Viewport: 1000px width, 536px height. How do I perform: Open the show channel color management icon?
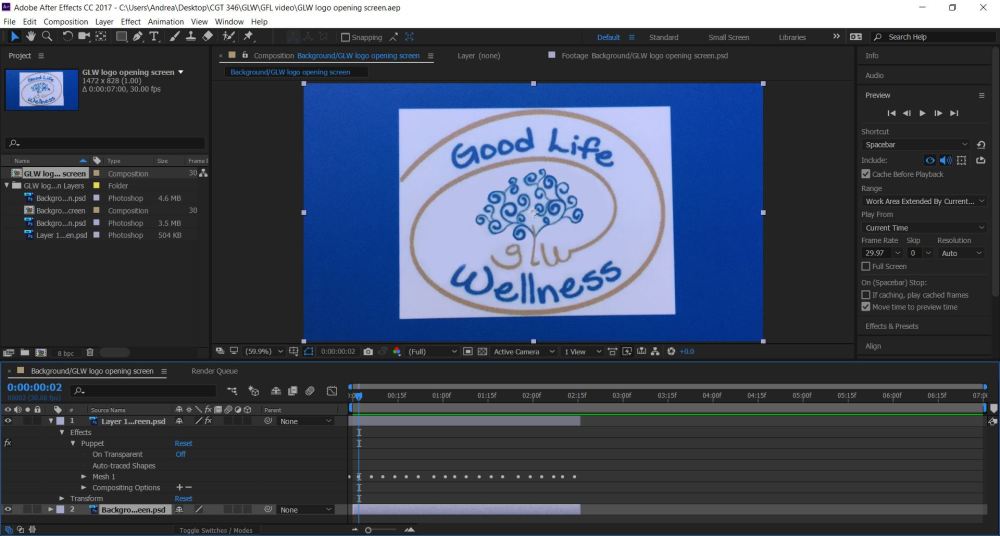coord(397,352)
